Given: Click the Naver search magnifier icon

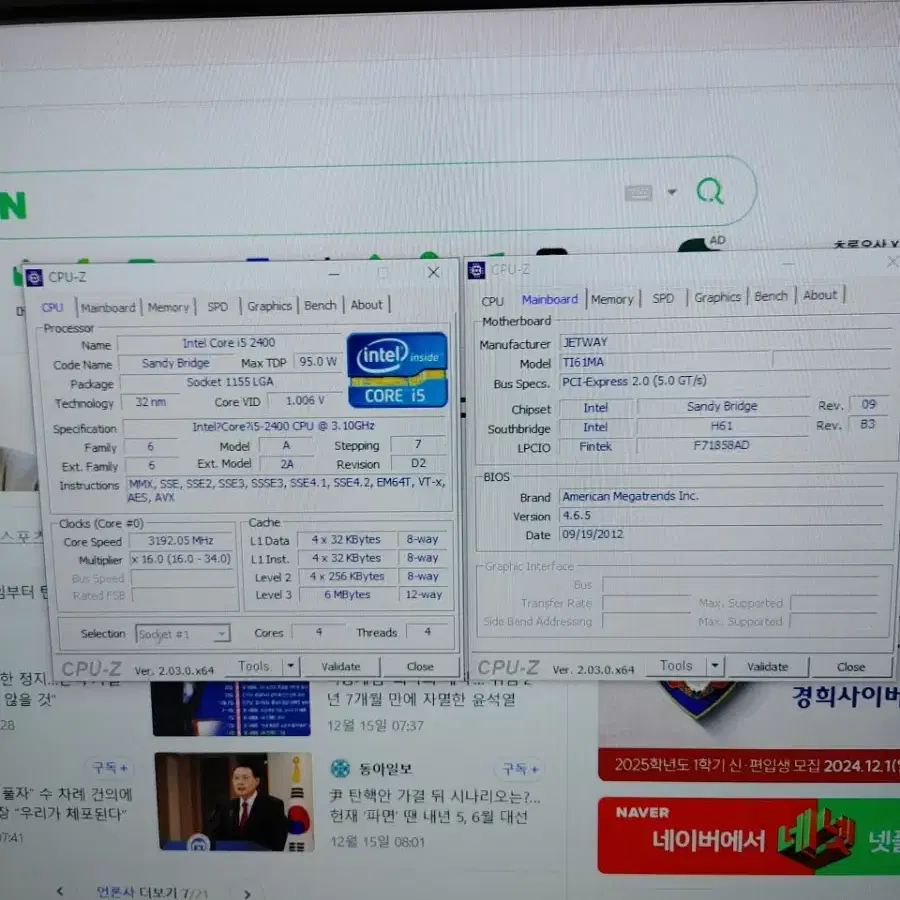Looking at the screenshot, I should click(710, 191).
